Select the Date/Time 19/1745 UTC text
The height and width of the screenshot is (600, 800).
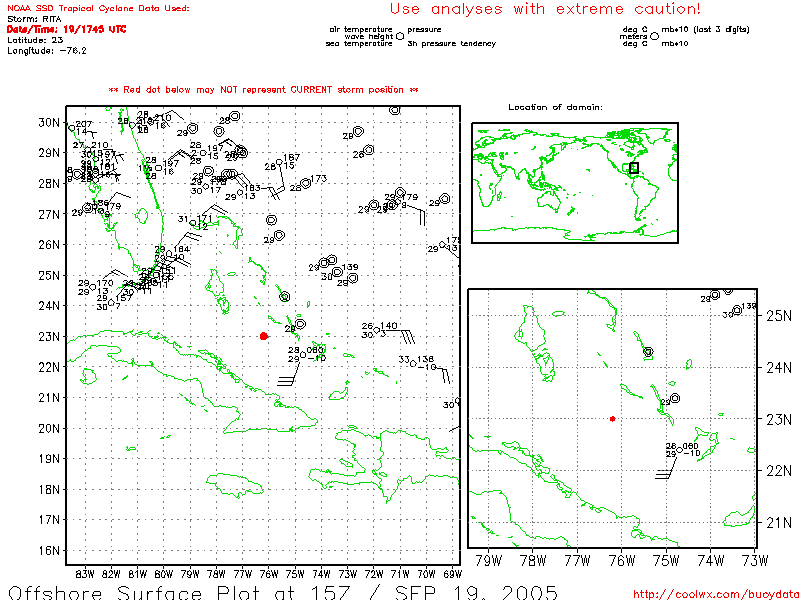pos(66,29)
